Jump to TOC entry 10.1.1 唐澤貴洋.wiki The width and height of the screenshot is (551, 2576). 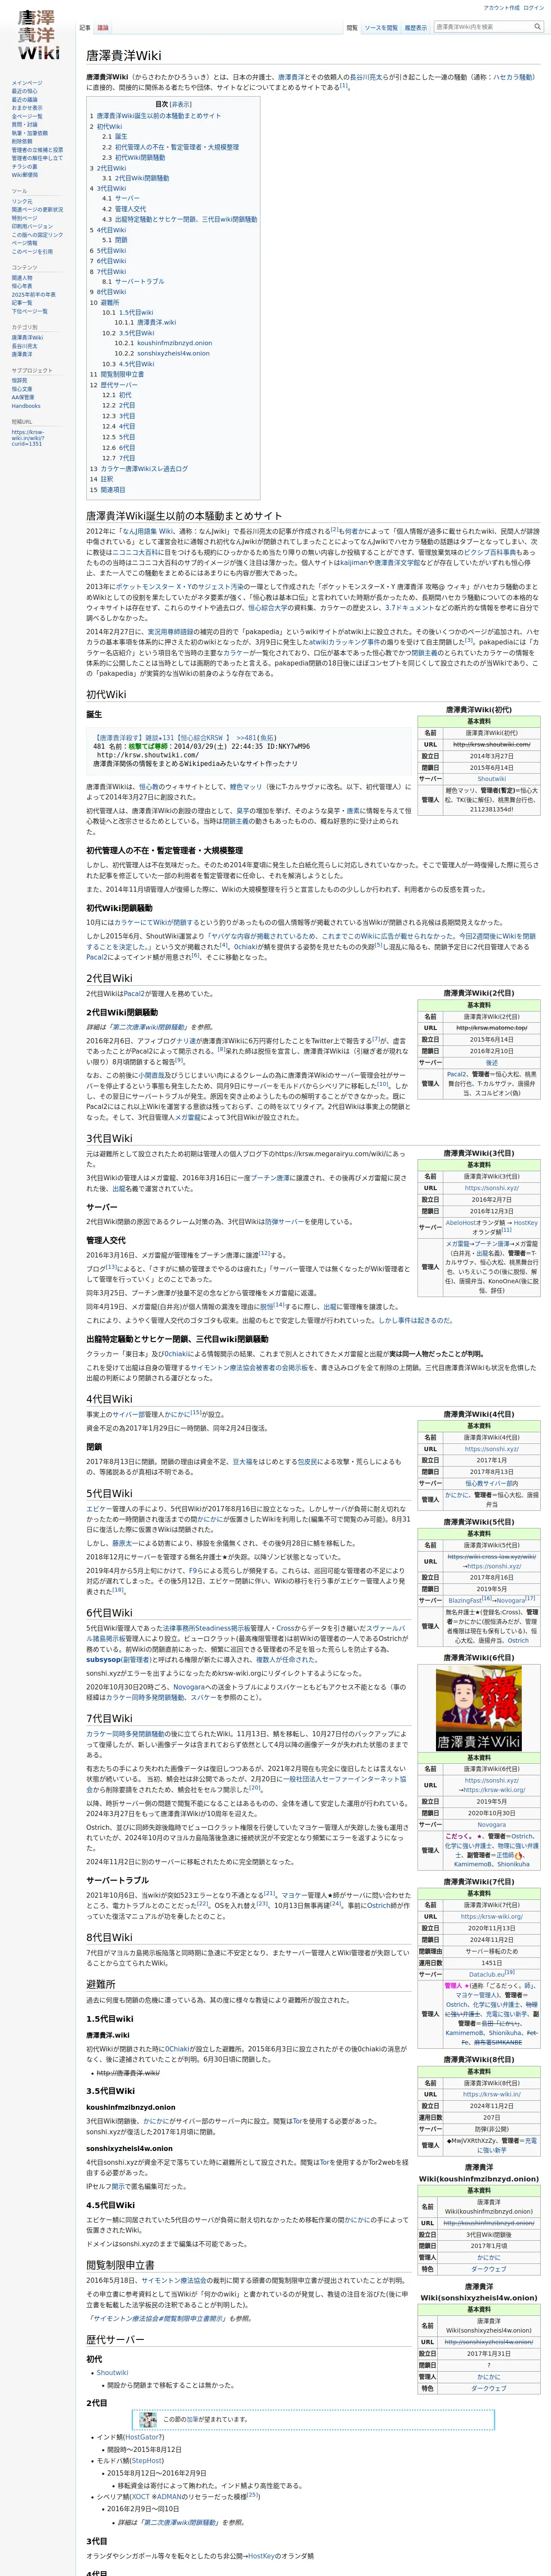[145, 322]
